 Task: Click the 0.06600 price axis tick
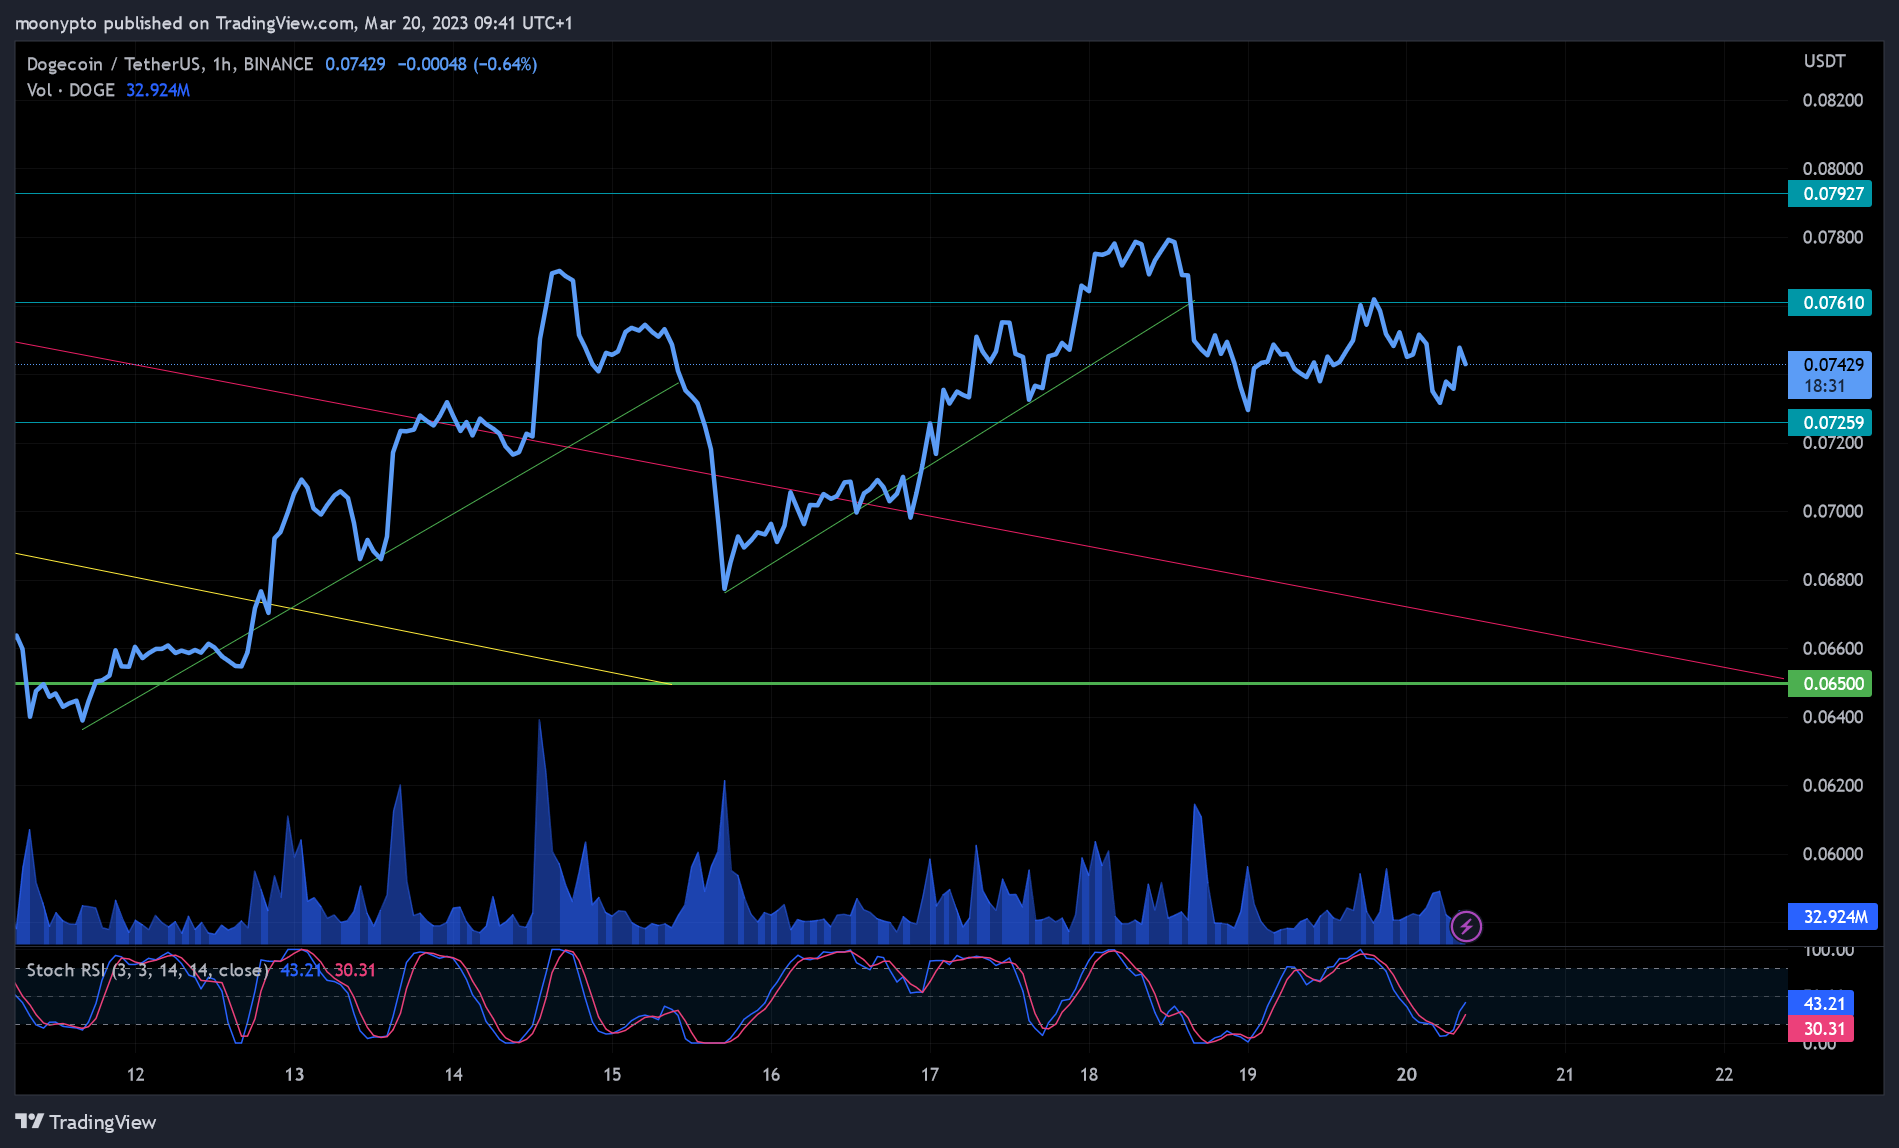(1833, 648)
